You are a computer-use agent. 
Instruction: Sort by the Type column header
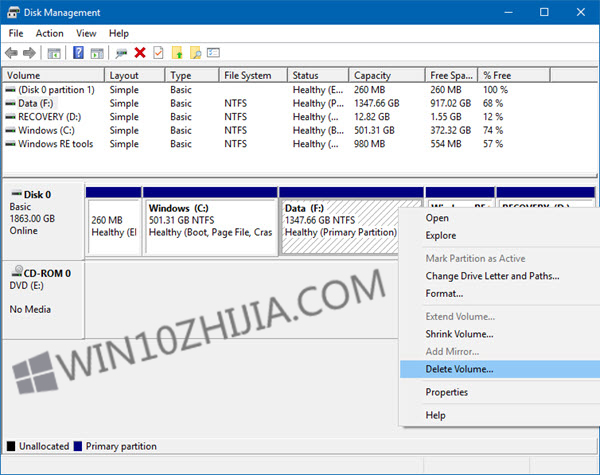click(192, 75)
